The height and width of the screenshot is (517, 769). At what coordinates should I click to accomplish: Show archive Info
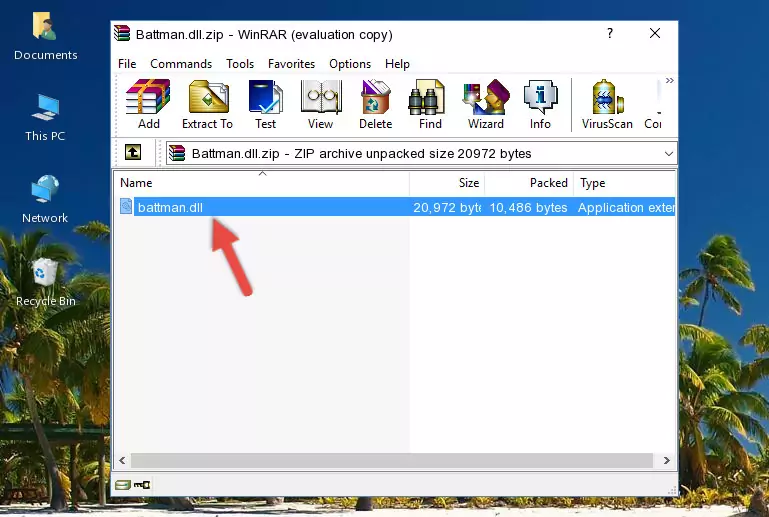click(540, 104)
